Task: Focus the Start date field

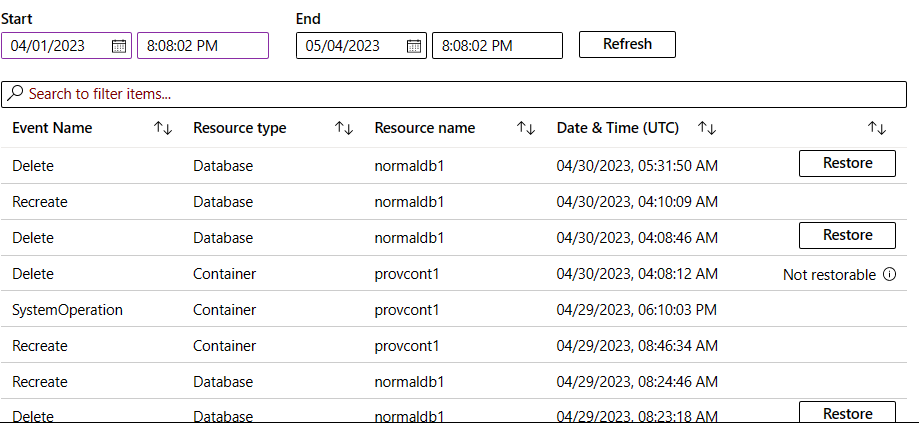Action: point(57,46)
